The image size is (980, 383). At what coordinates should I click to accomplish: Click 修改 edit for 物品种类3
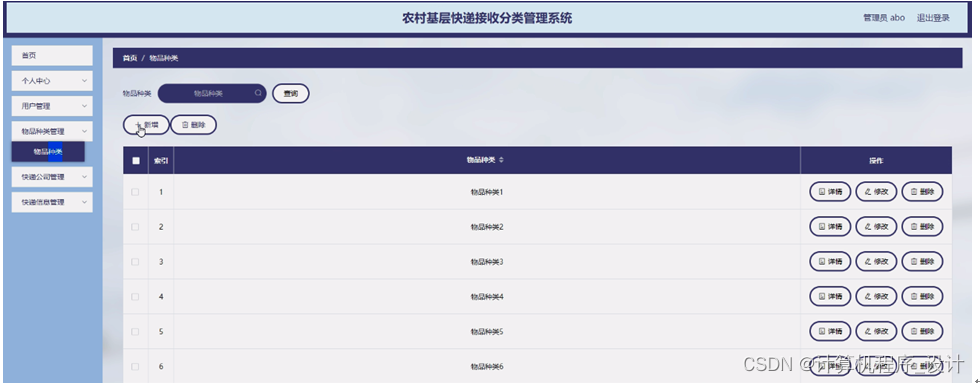876,262
